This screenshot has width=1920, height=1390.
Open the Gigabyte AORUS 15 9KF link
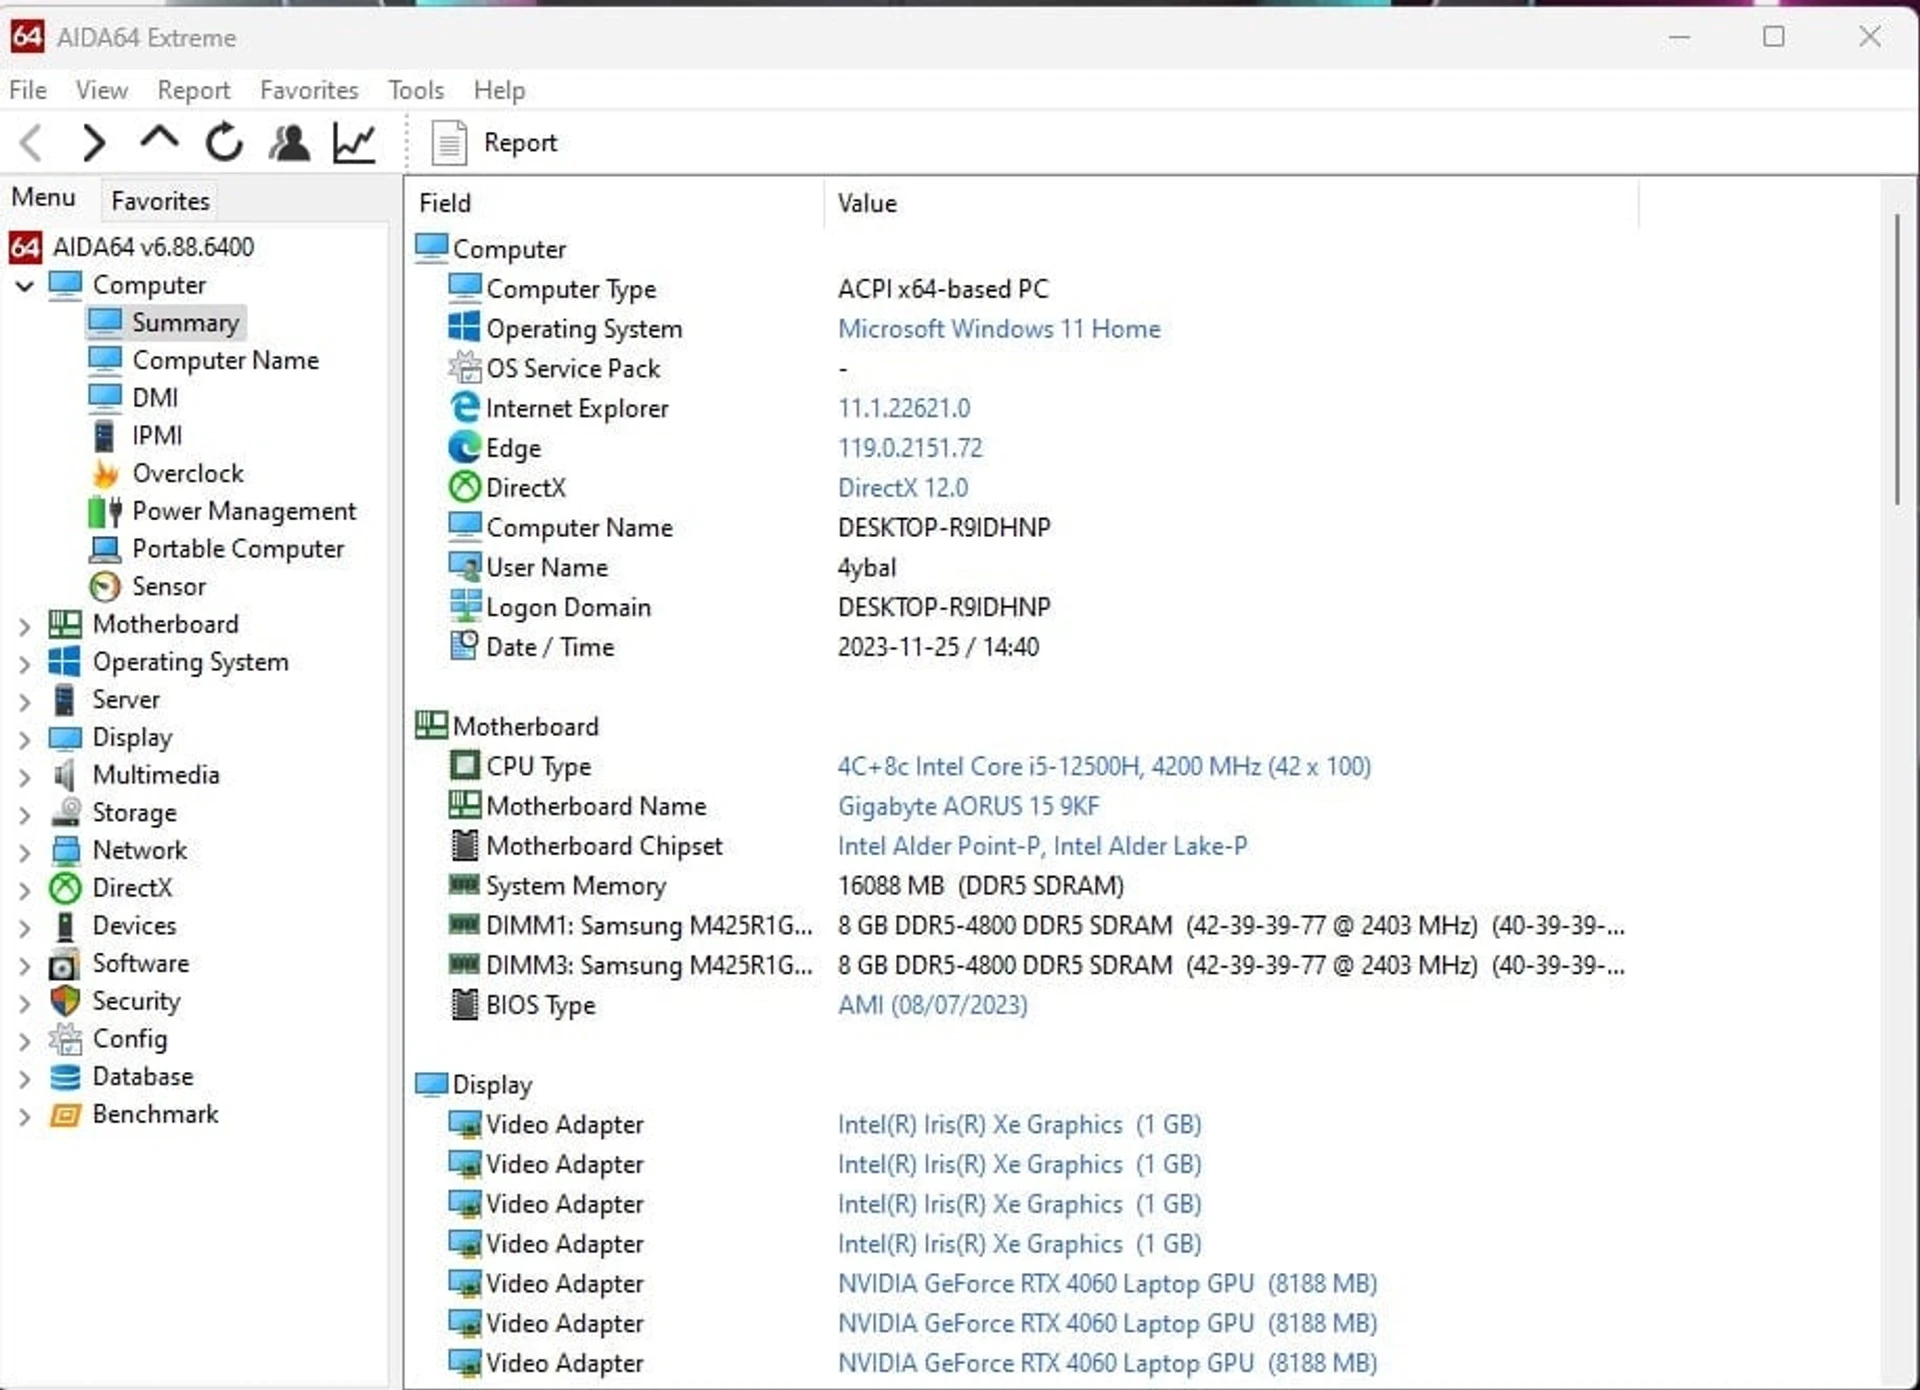(968, 807)
